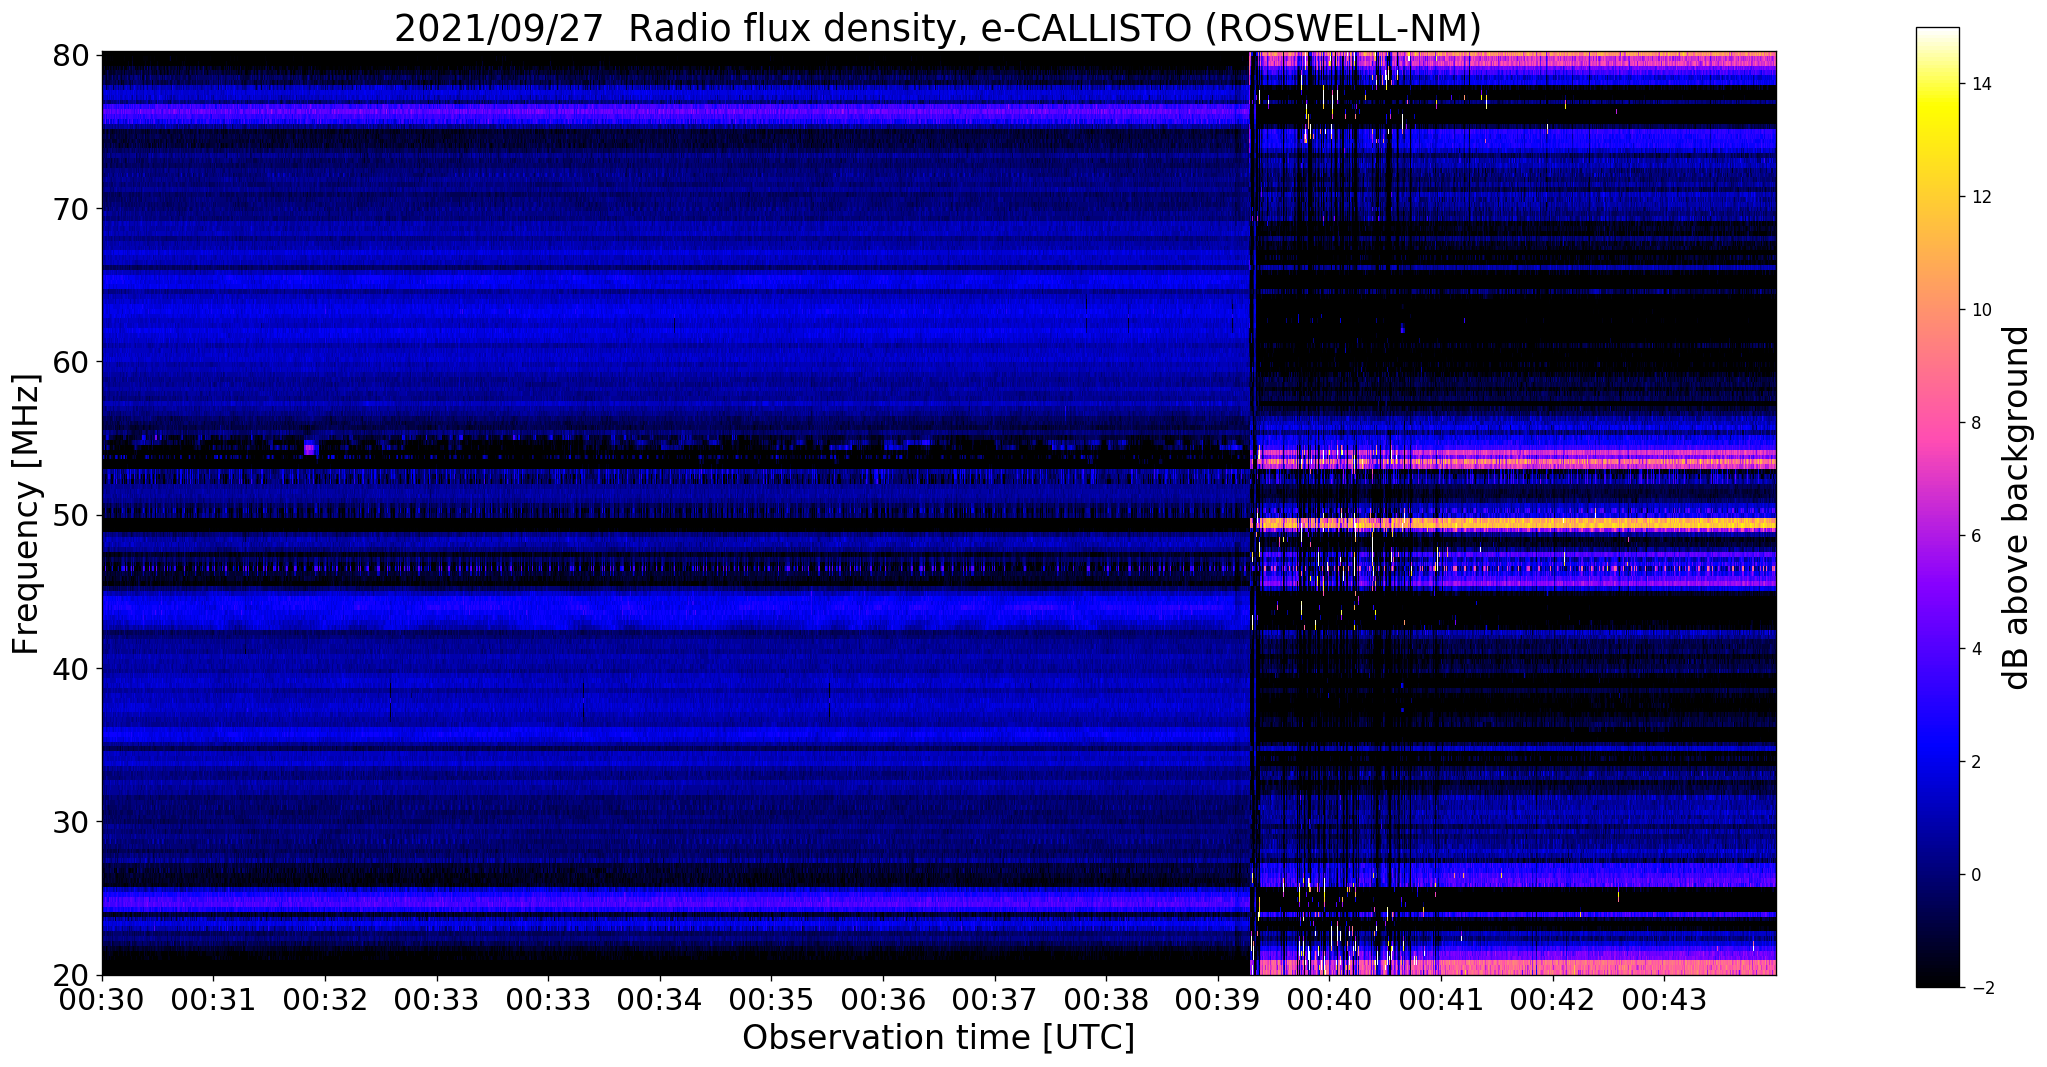
Task: Click the pink band at 20 MHz after 00:41
Action: [1607, 967]
